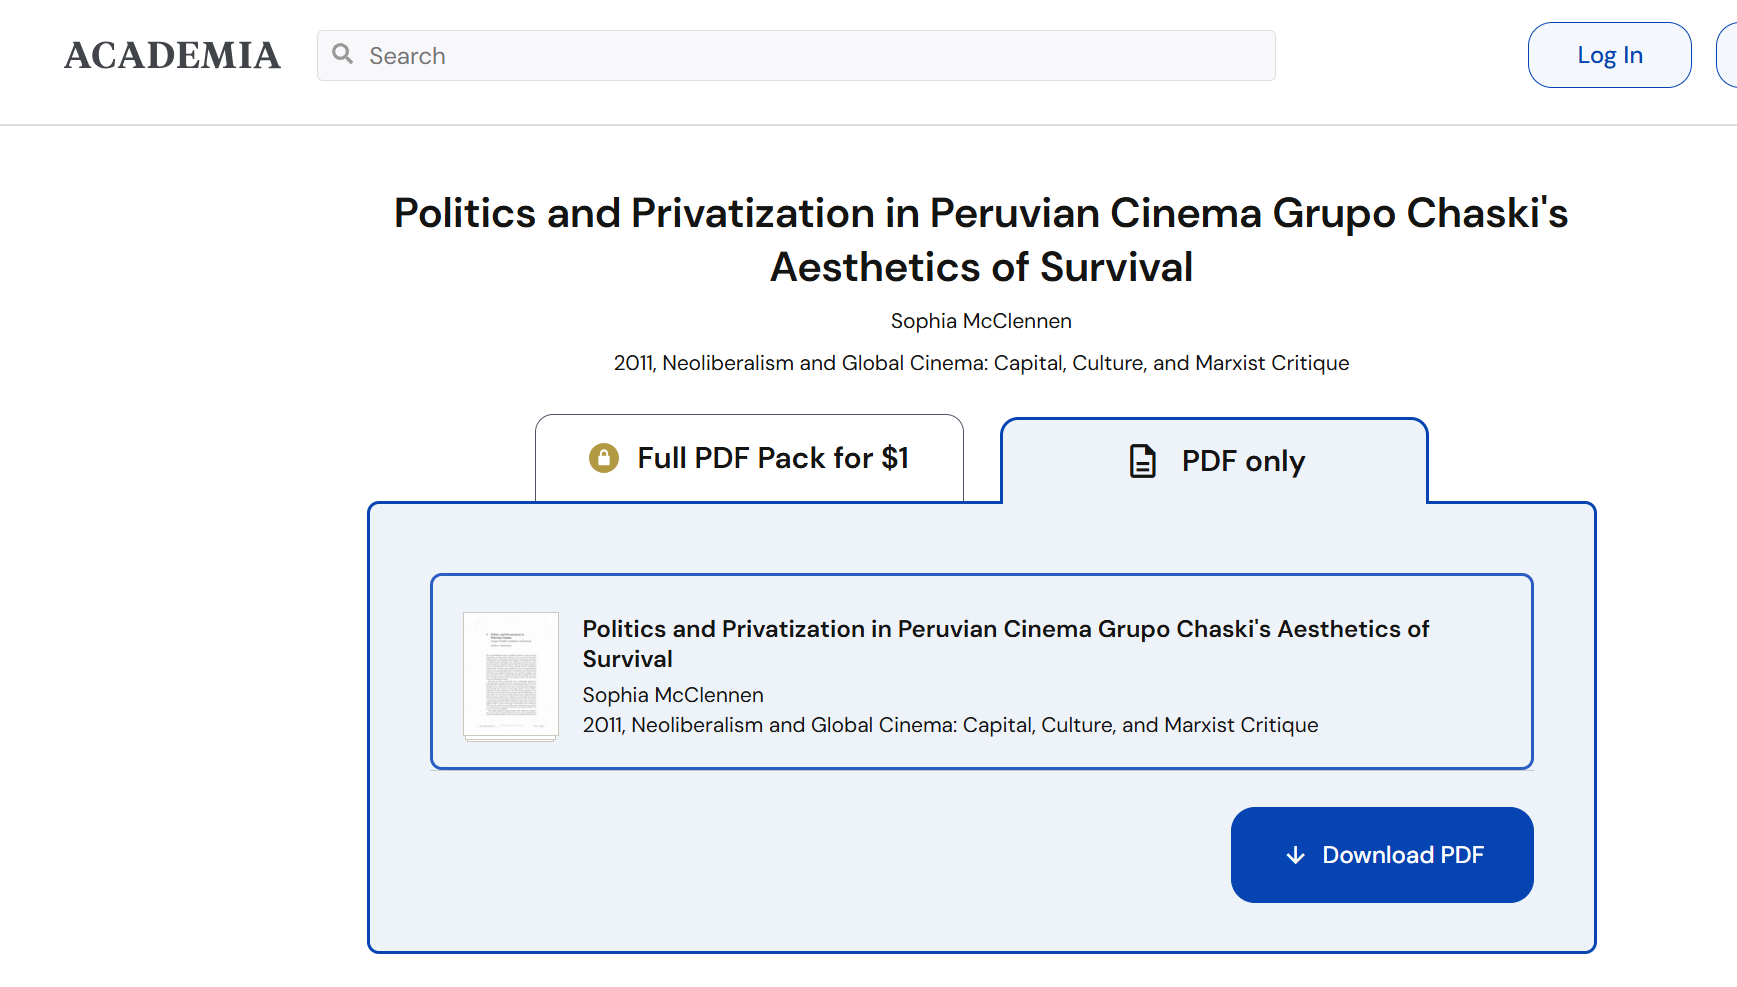Click the Academia logo
This screenshot has height=987, width=1737.
click(172, 55)
